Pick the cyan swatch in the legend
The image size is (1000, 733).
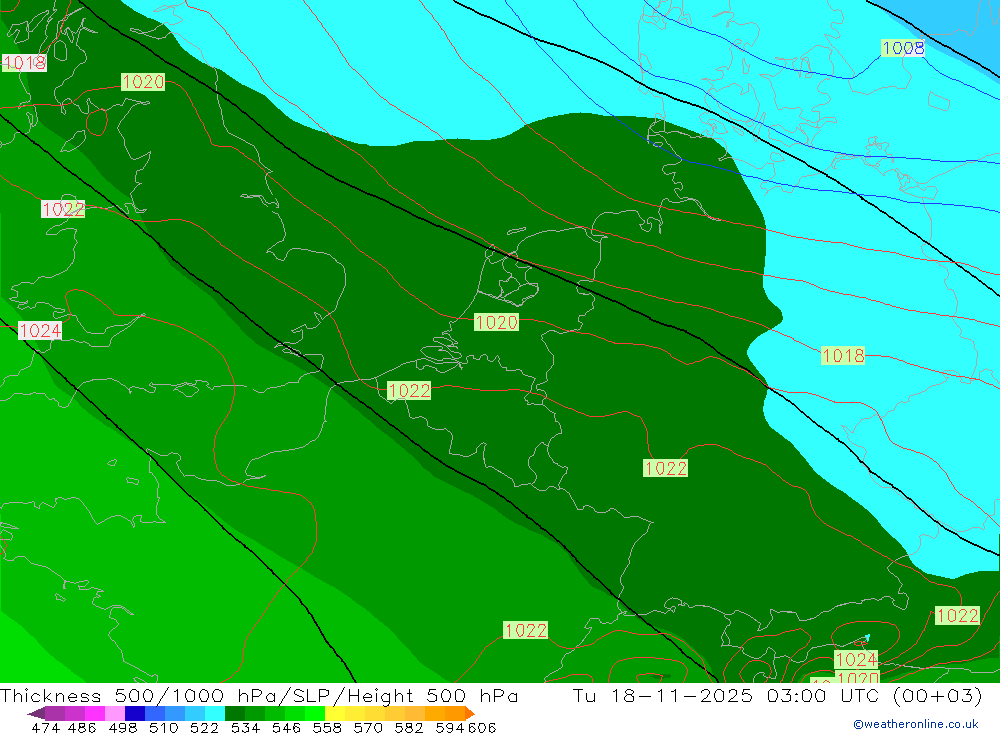215,713
